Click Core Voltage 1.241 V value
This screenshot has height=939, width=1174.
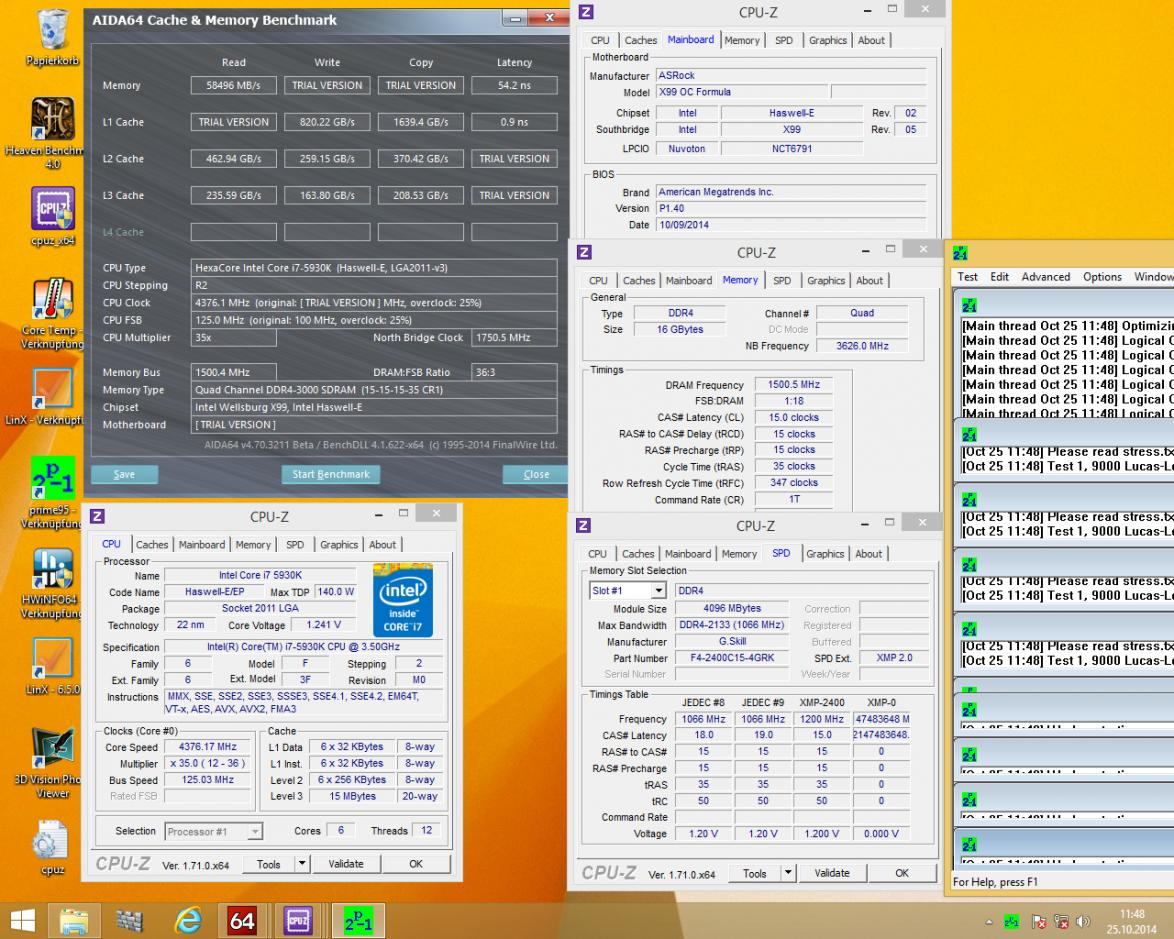(323, 625)
